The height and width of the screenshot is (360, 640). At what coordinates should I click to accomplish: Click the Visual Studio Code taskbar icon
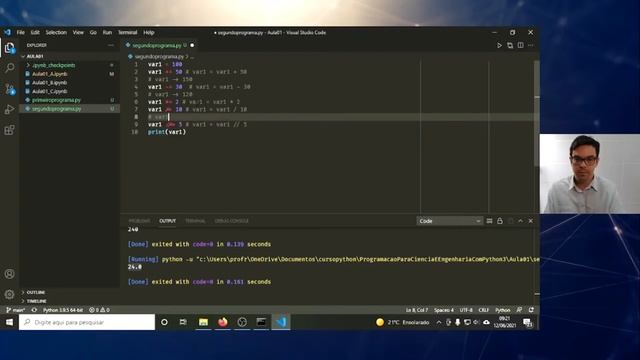point(281,322)
